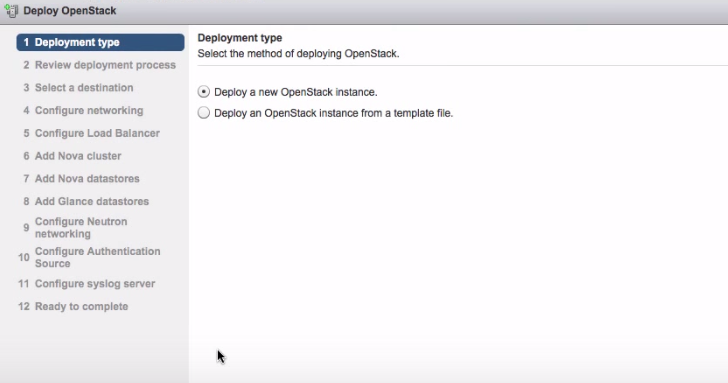The width and height of the screenshot is (728, 383).
Task: Go to step 8 Add Glance datastores
Action: click(86, 201)
